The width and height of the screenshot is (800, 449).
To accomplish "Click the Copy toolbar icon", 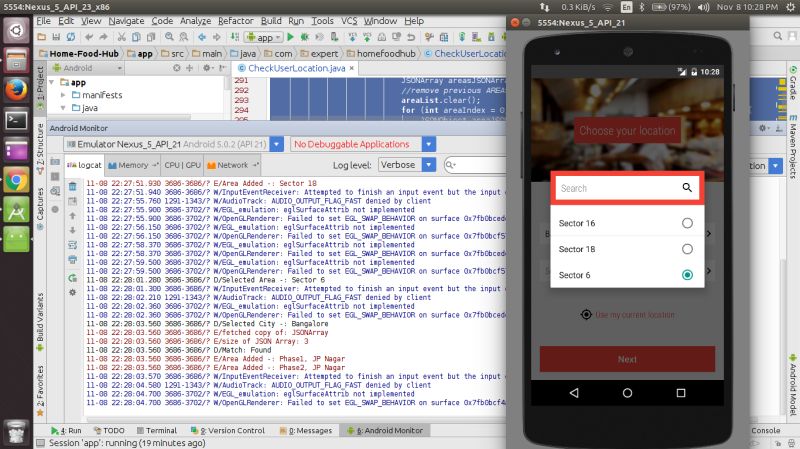I will point(136,37).
